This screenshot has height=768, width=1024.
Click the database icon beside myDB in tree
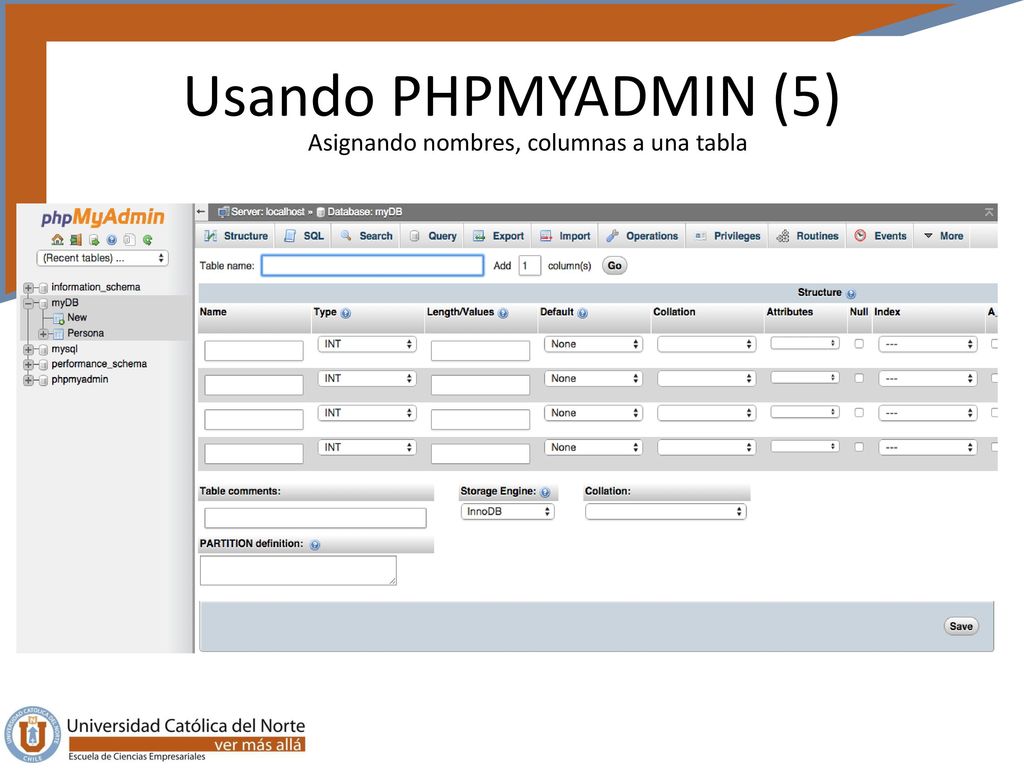click(43, 303)
